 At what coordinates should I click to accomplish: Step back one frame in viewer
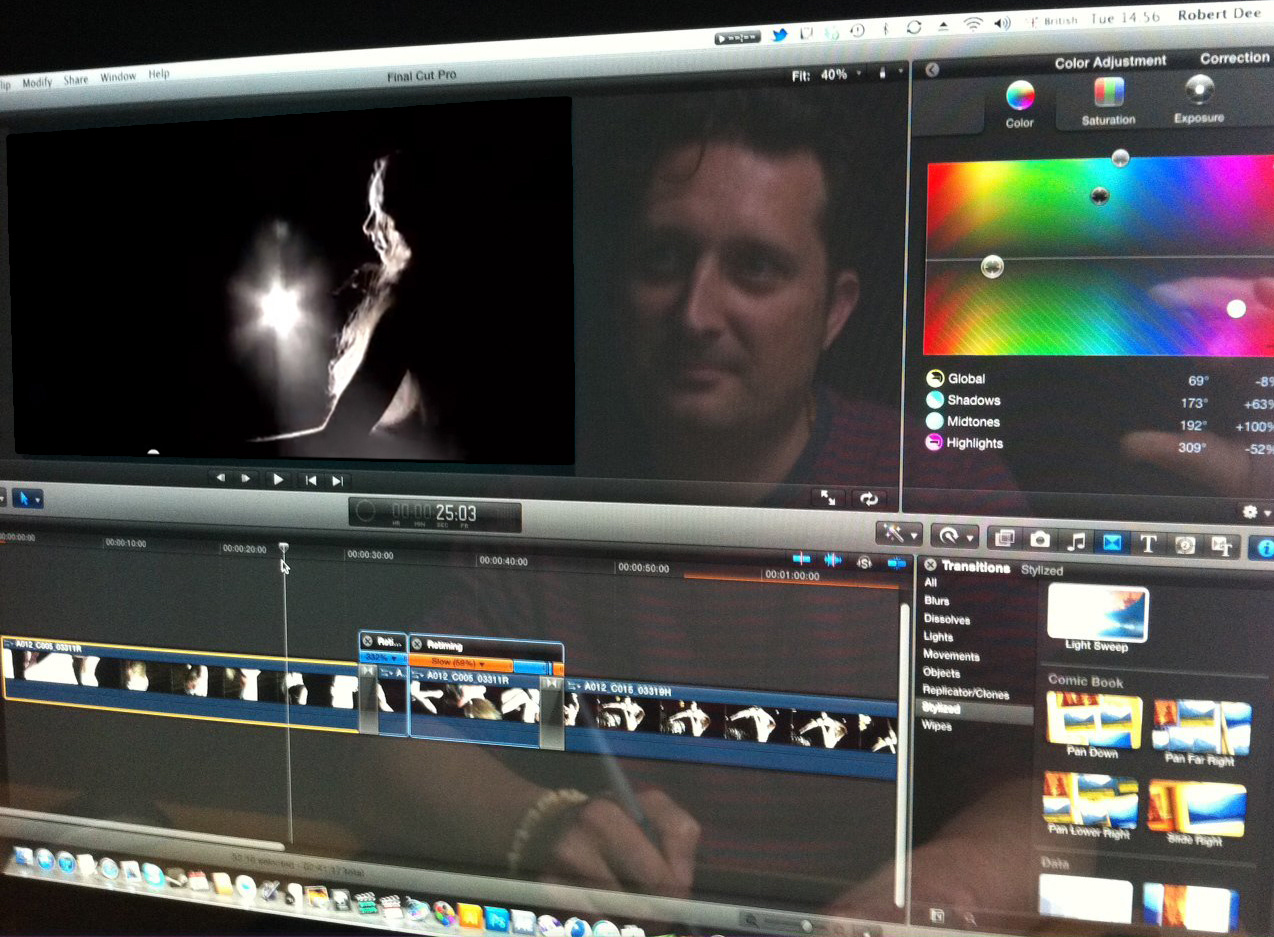[220, 478]
